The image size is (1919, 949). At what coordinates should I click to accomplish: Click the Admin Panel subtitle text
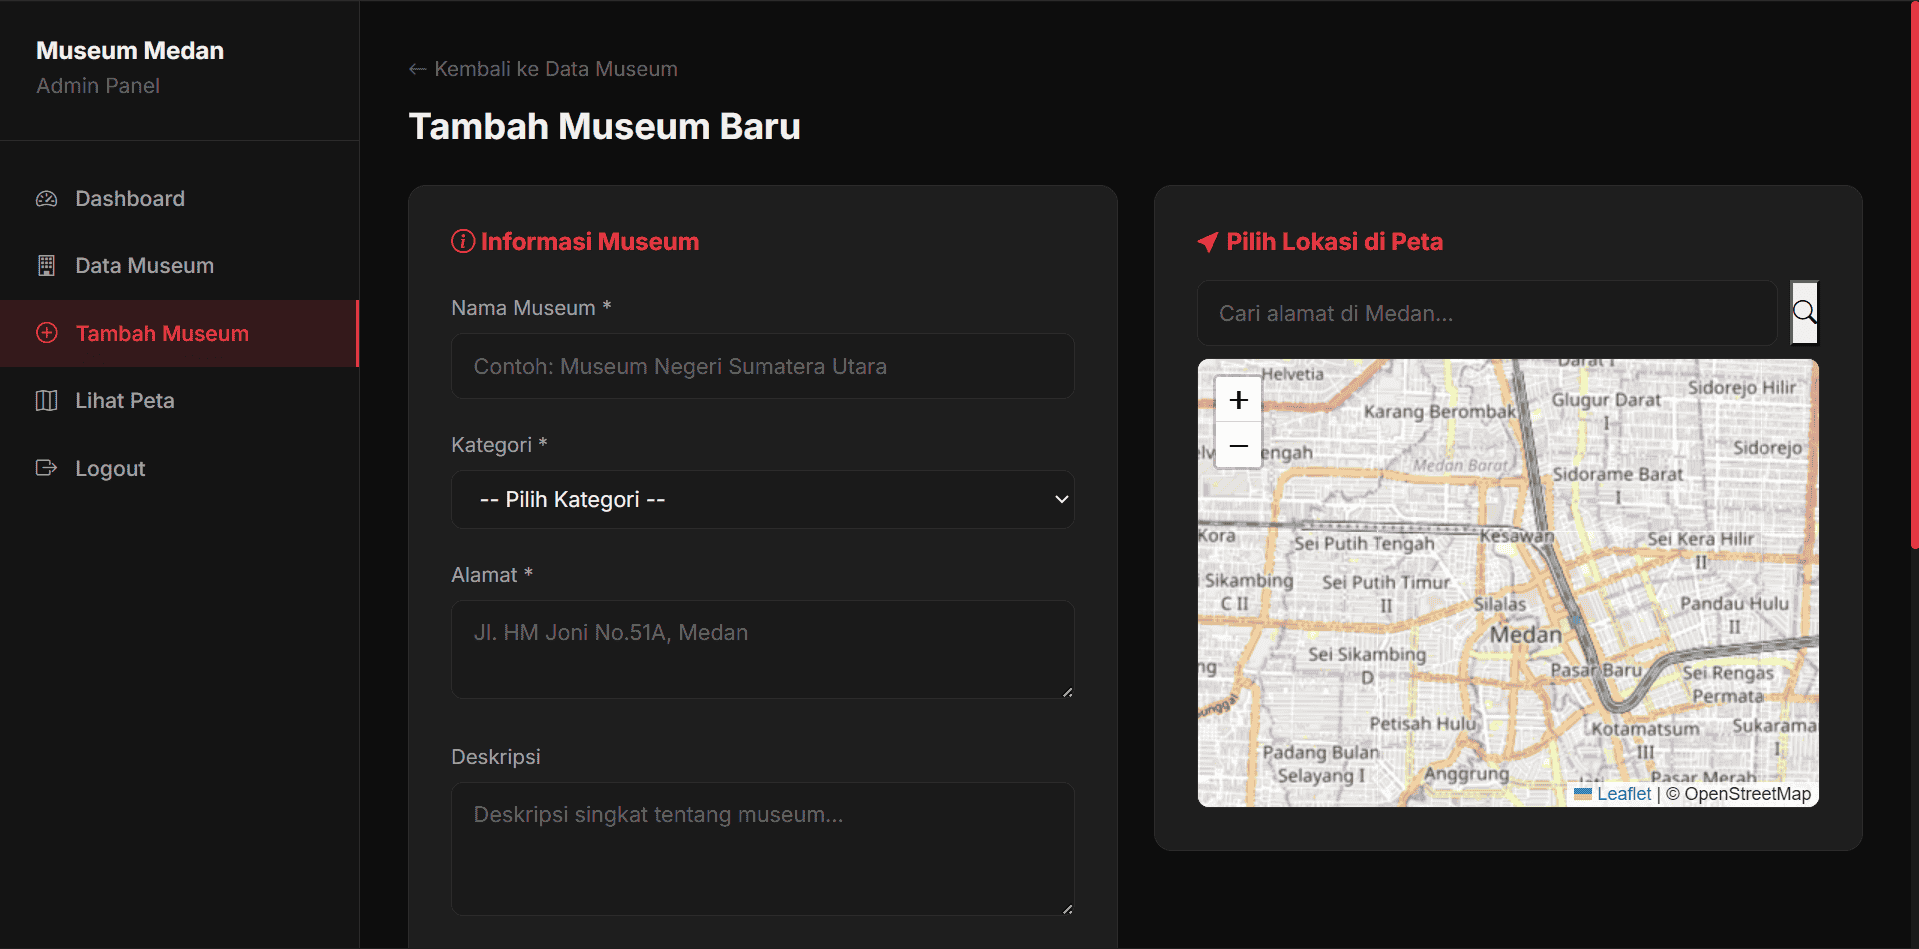[98, 86]
